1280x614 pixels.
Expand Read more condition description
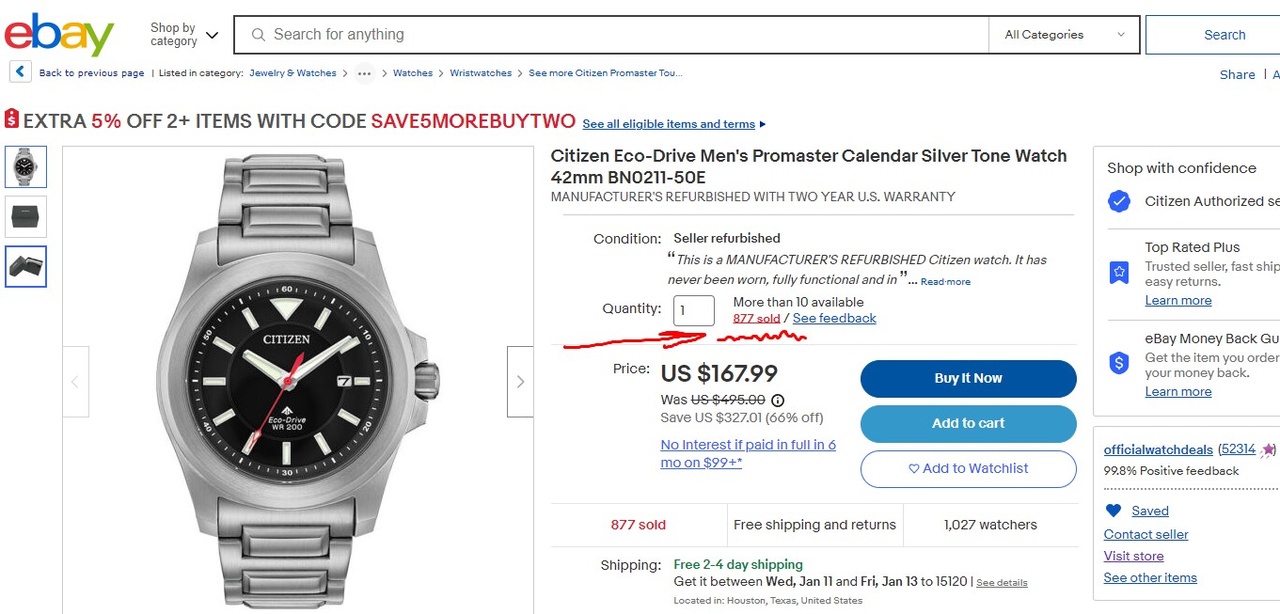(x=945, y=282)
